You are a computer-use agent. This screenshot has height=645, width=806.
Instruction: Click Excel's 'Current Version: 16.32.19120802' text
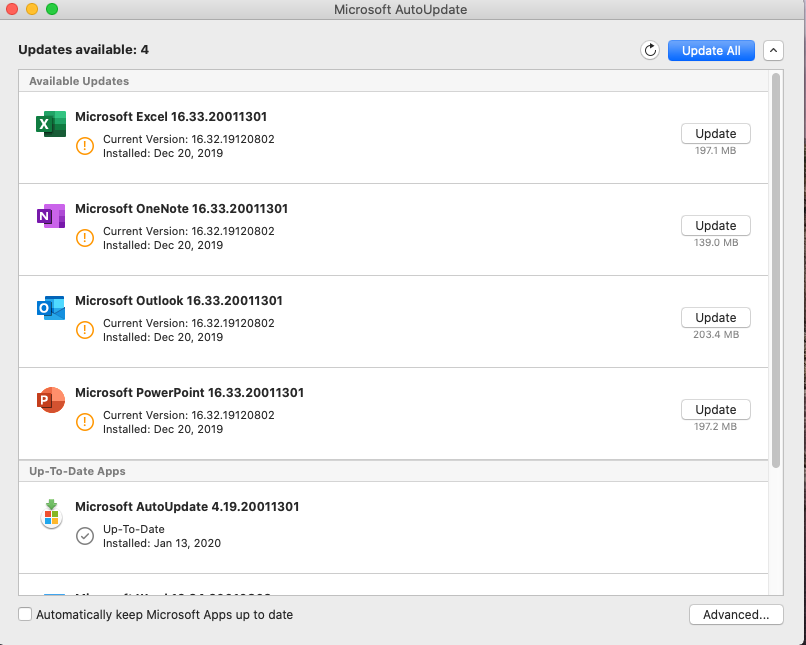189,139
